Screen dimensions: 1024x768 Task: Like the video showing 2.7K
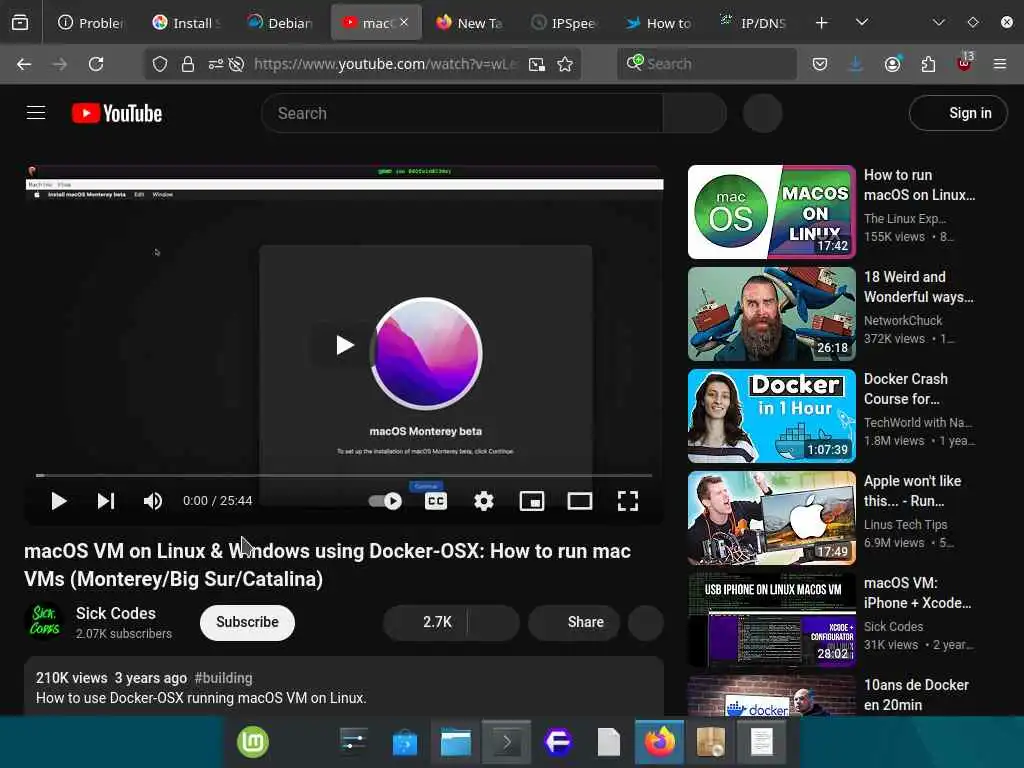tap(425, 622)
